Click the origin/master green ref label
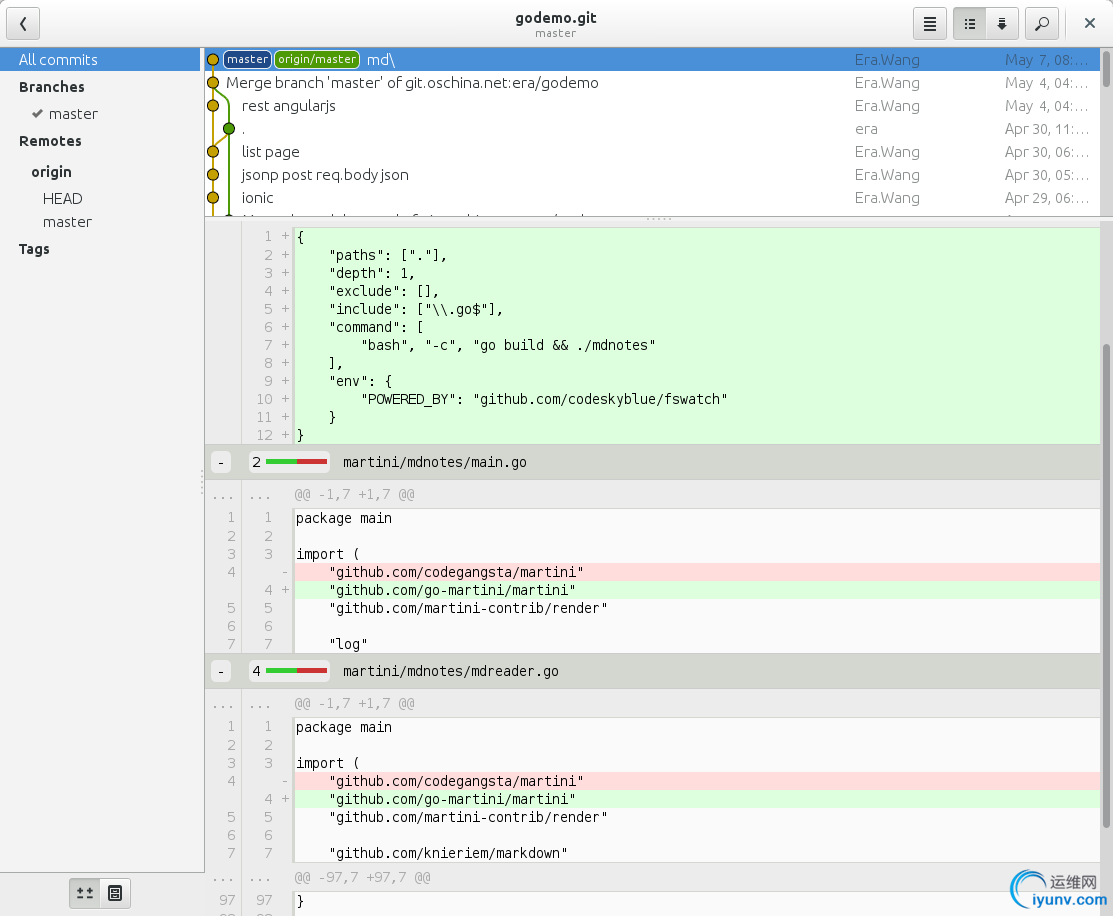 tap(317, 60)
